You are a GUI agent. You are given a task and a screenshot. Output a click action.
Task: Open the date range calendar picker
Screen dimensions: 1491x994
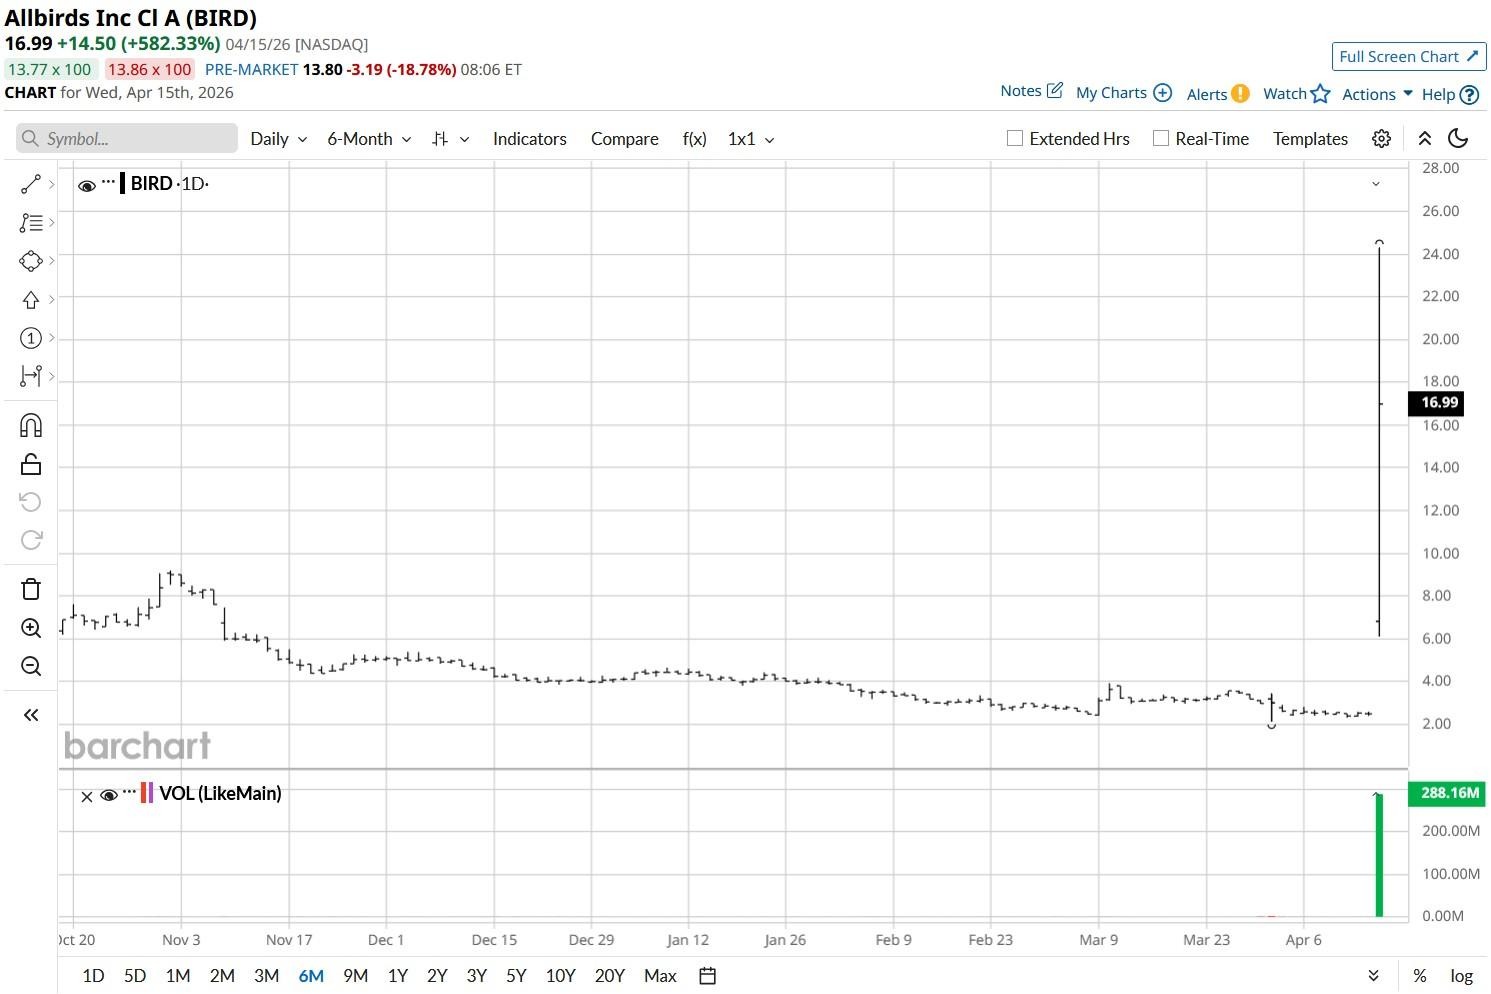[707, 976]
